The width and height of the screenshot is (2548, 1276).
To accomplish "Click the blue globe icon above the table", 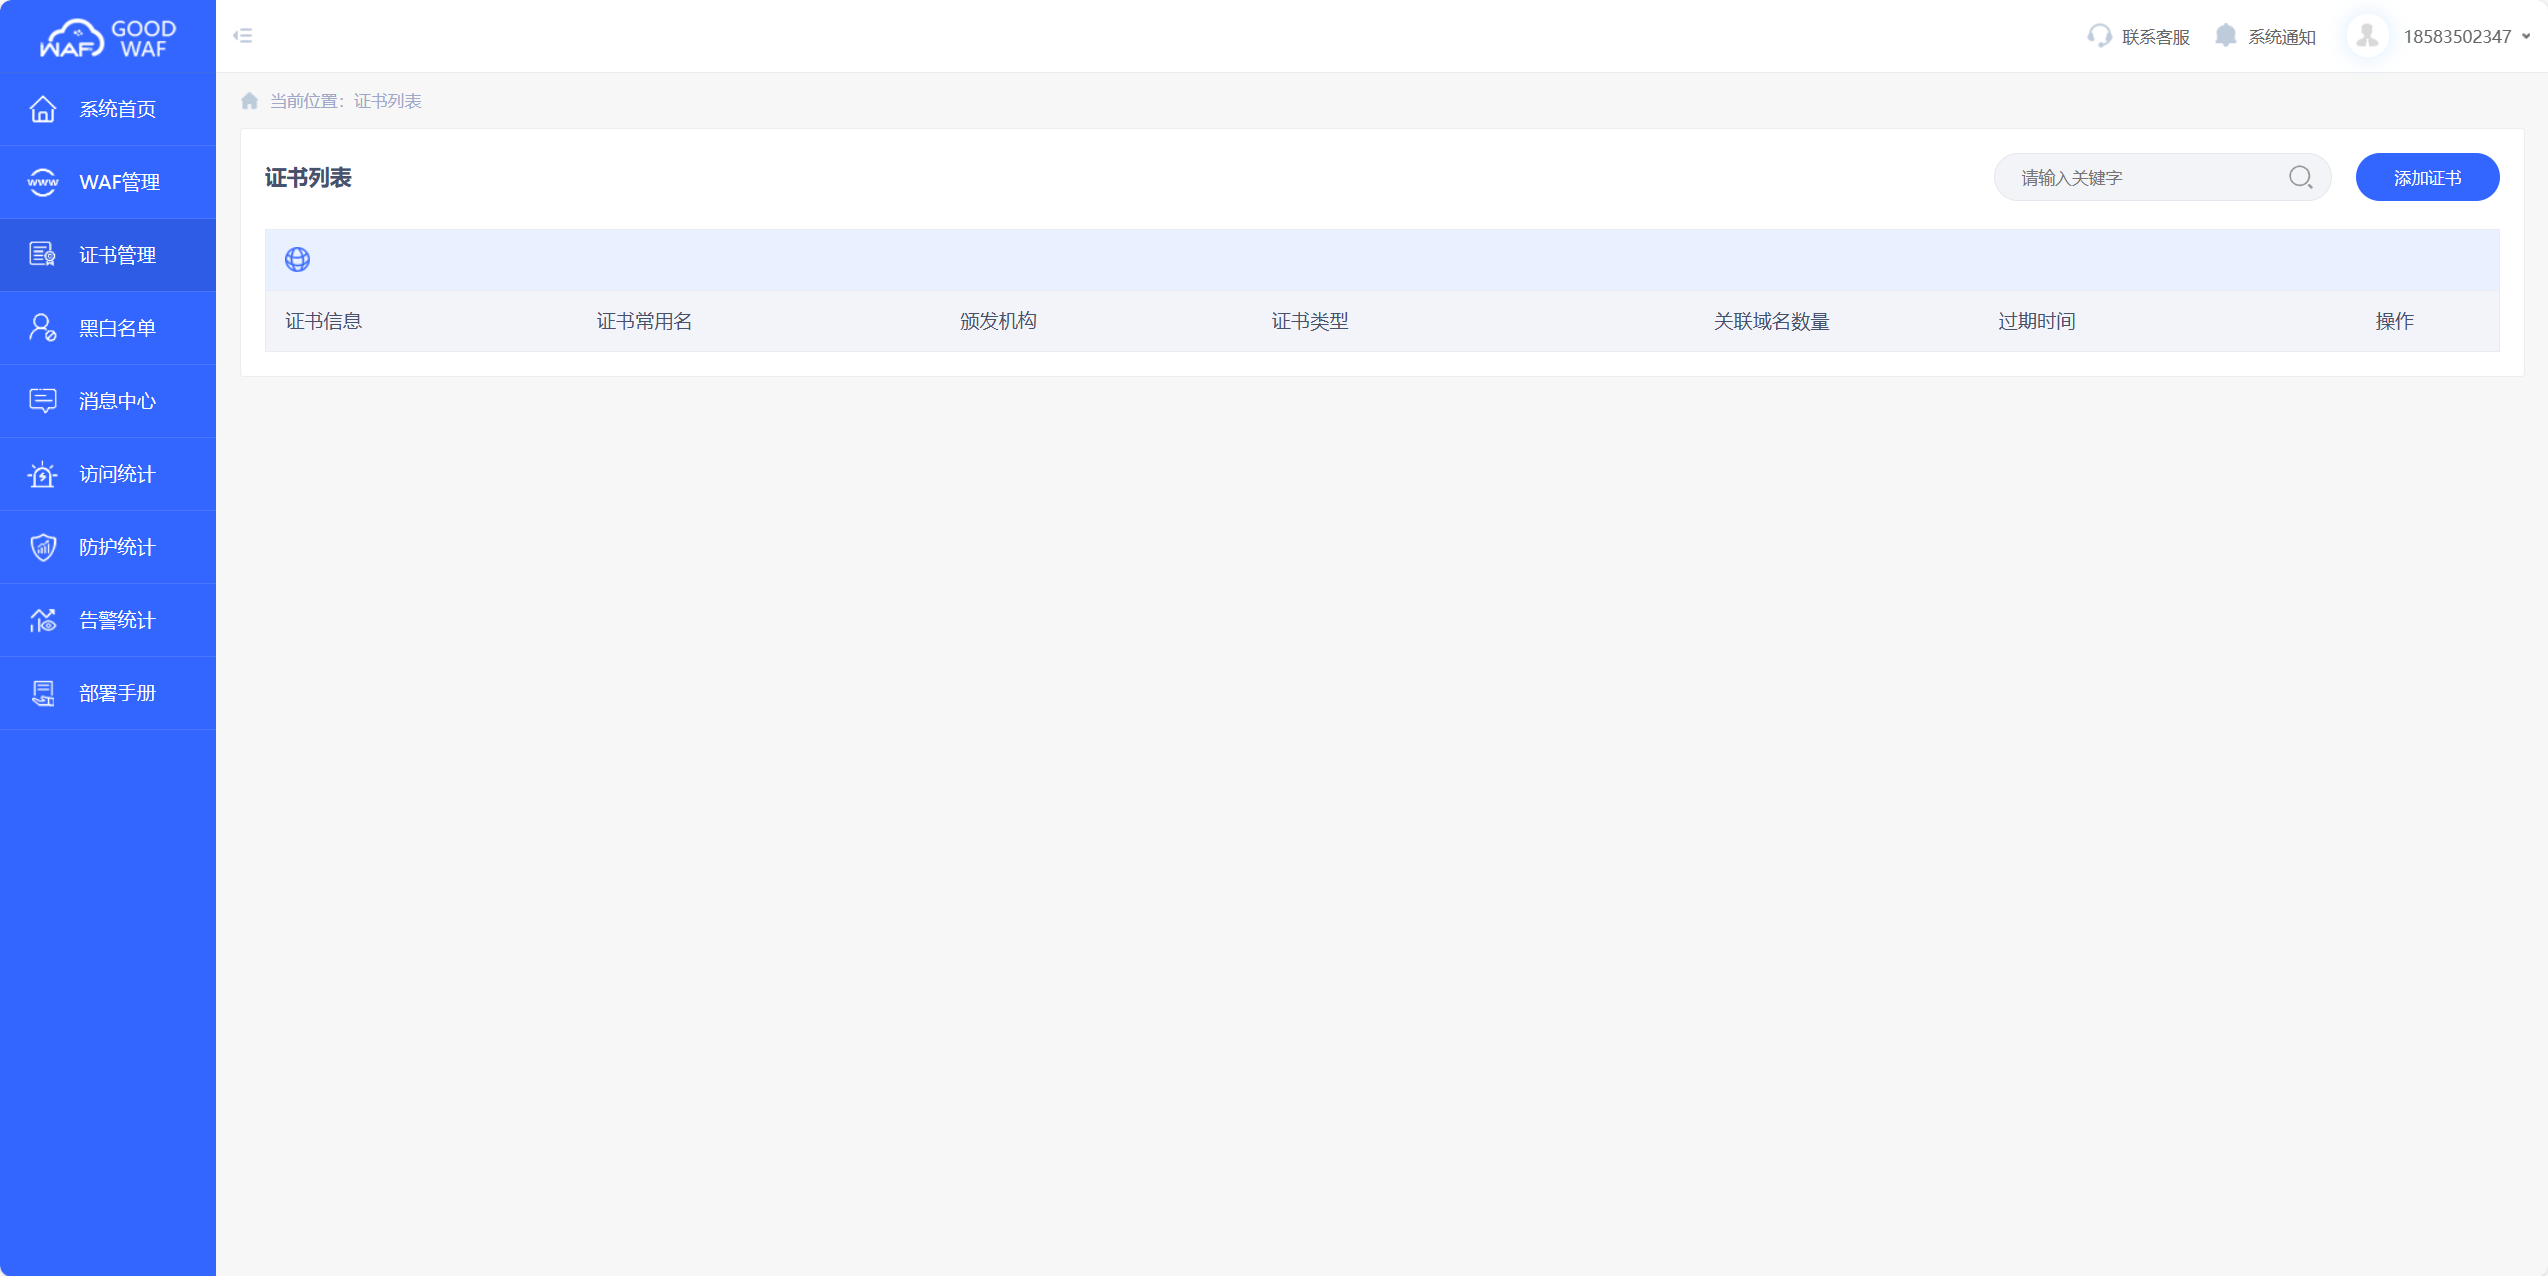I will [x=298, y=259].
